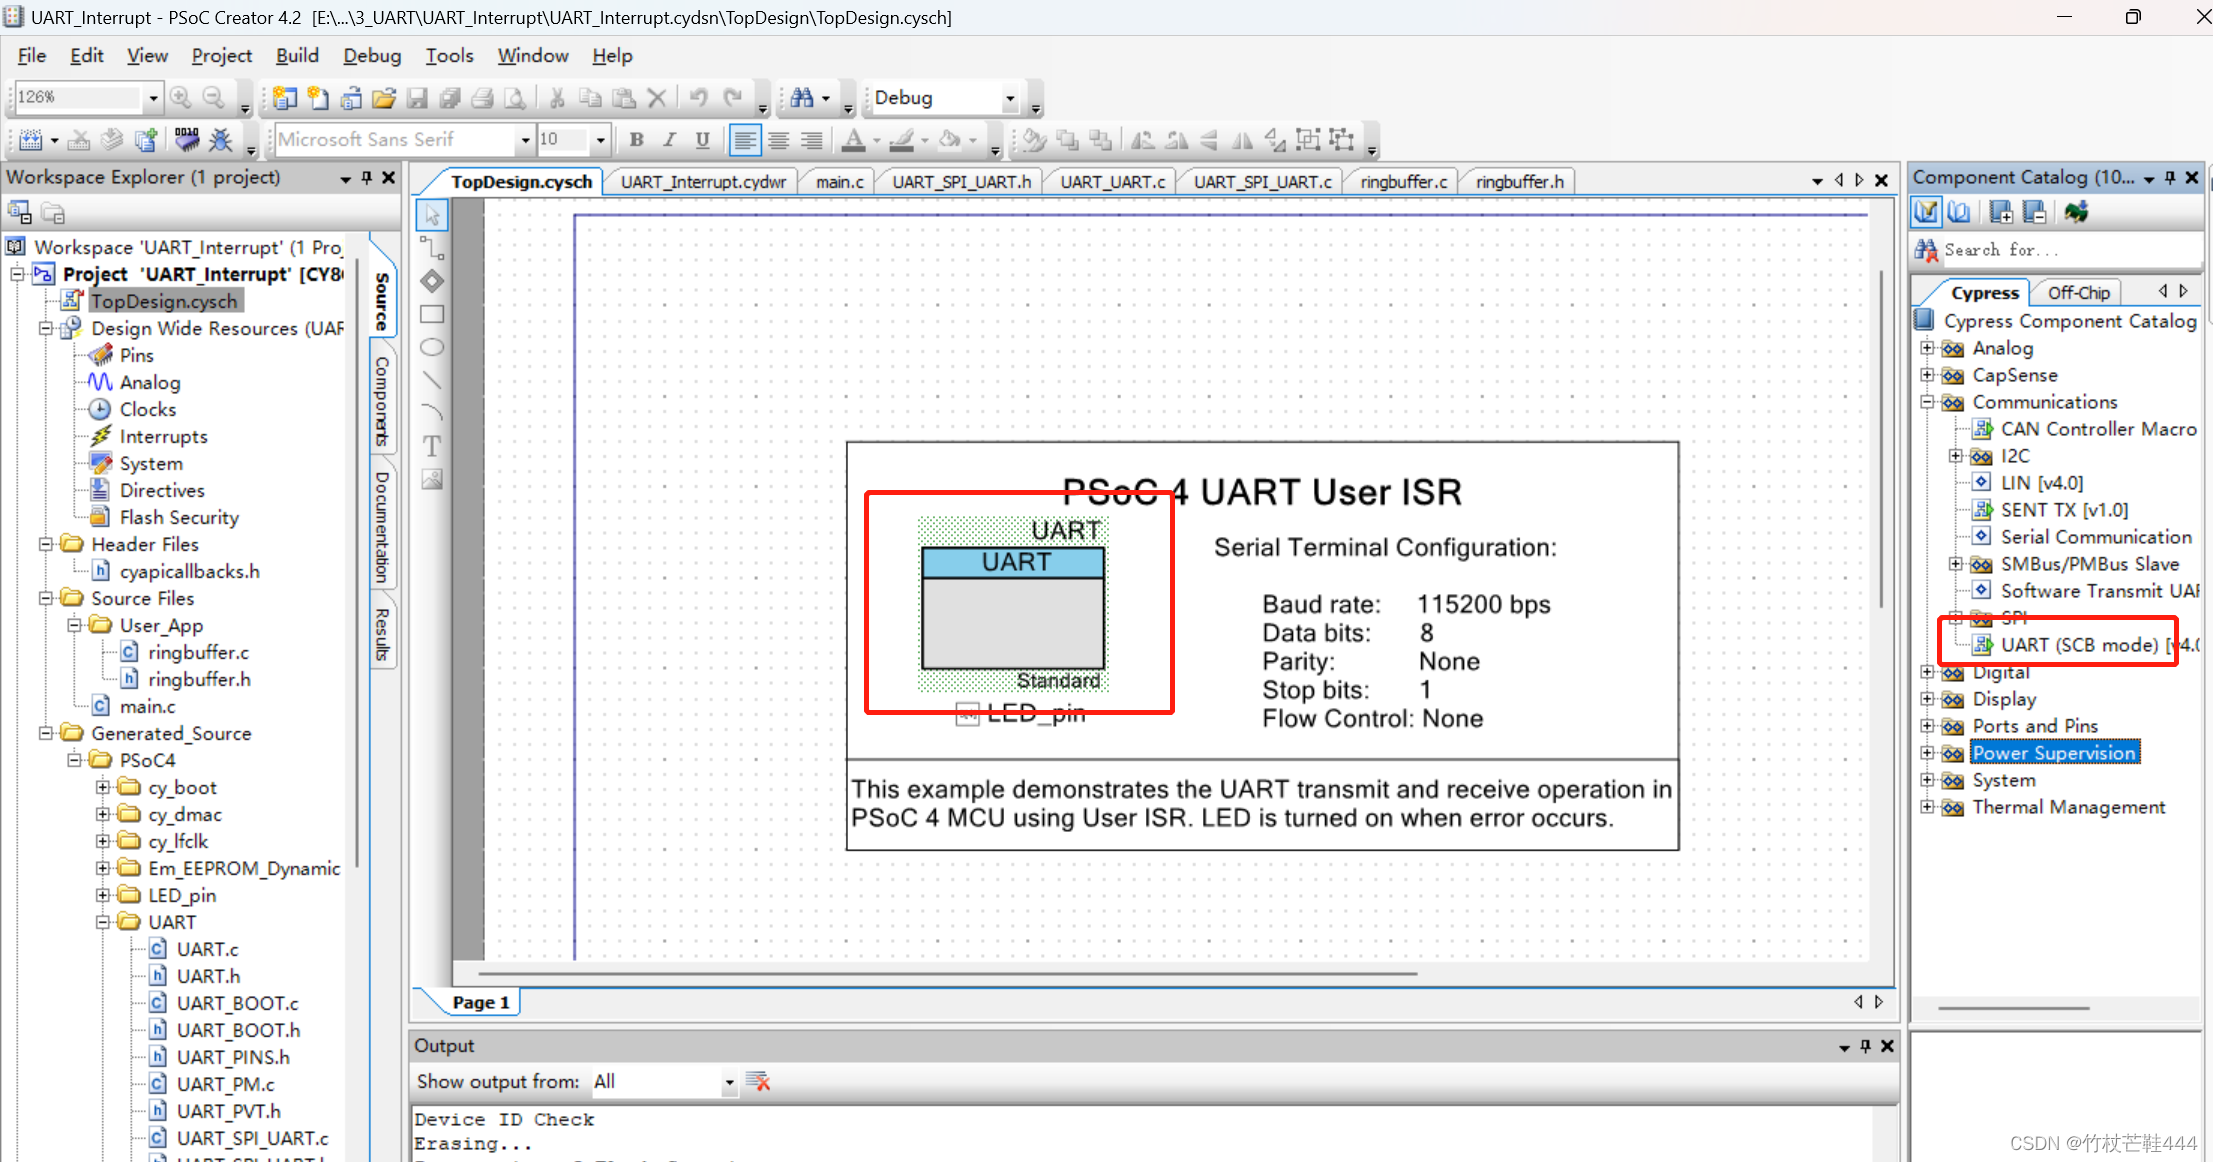Viewport: 2213px width, 1162px height.
Task: Click the Program device chip icon
Action: (x=187, y=139)
